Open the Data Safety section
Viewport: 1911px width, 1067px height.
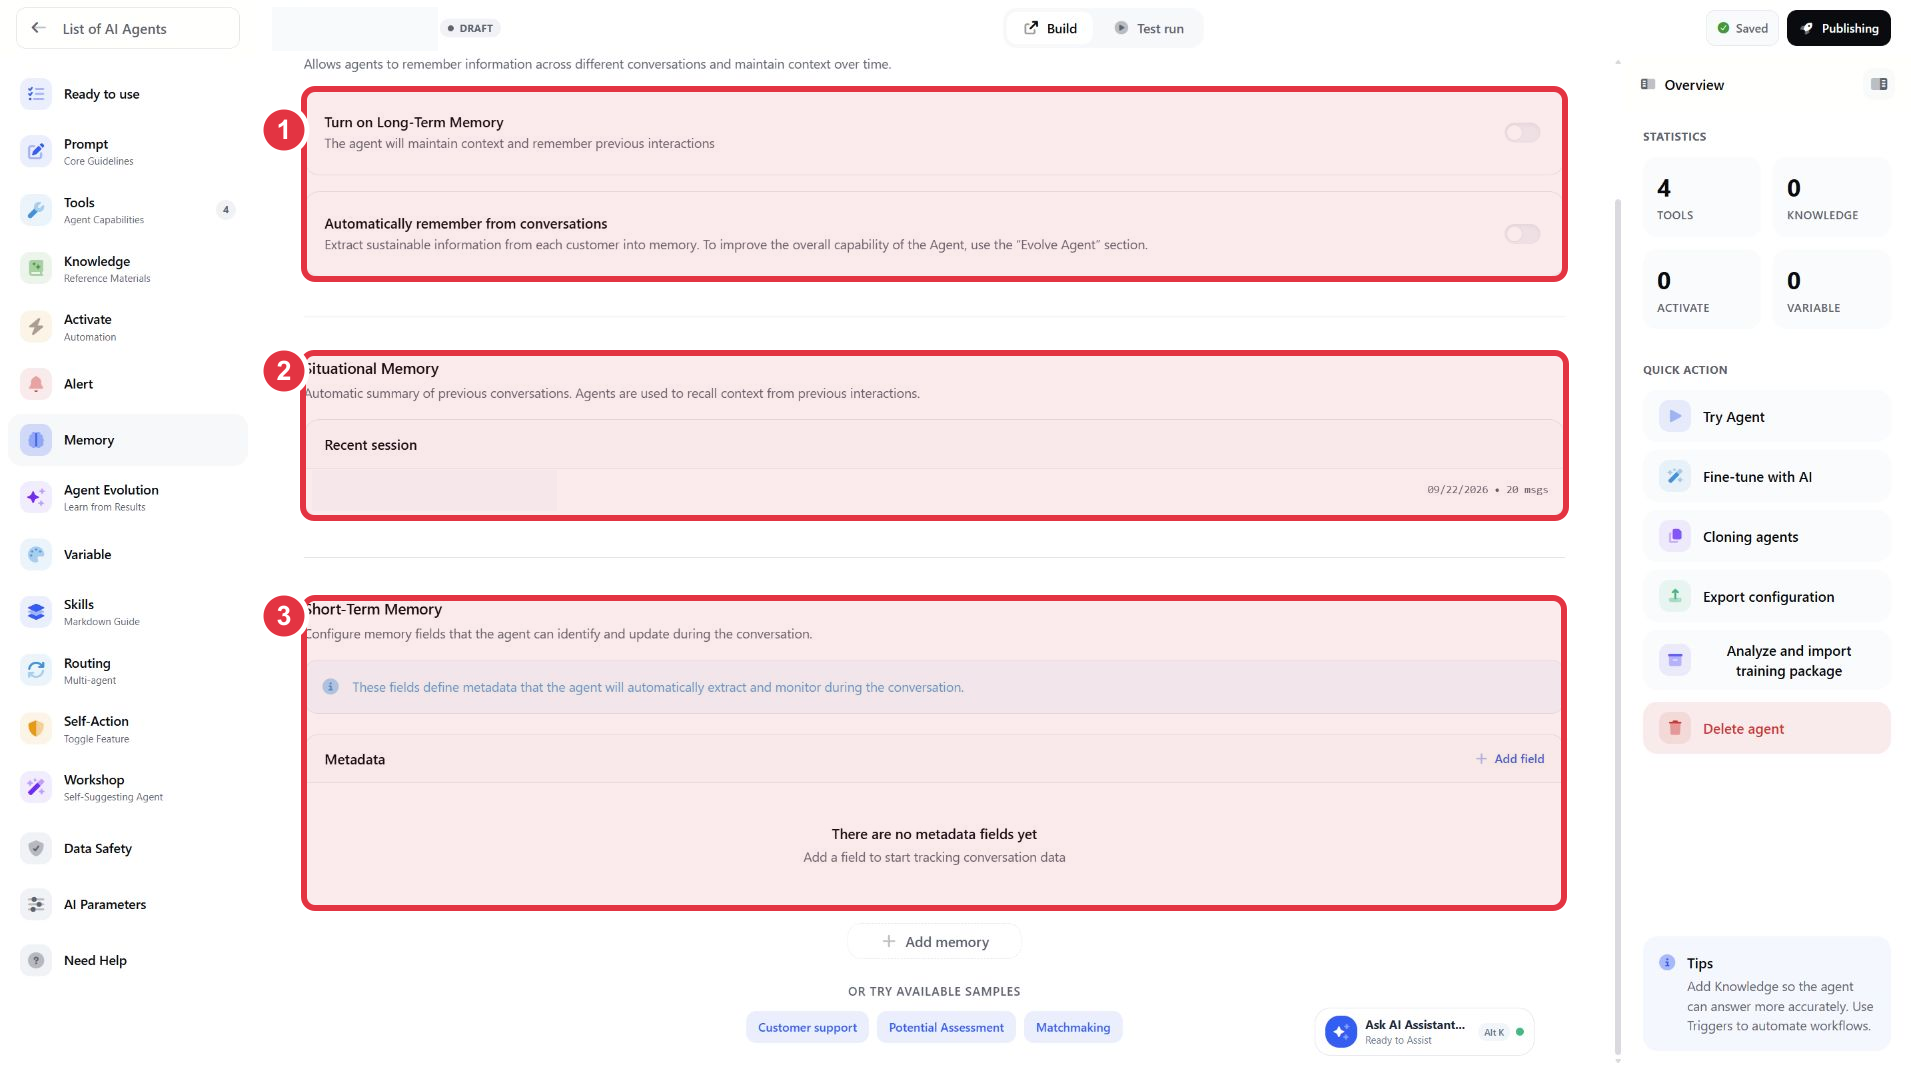[128, 848]
